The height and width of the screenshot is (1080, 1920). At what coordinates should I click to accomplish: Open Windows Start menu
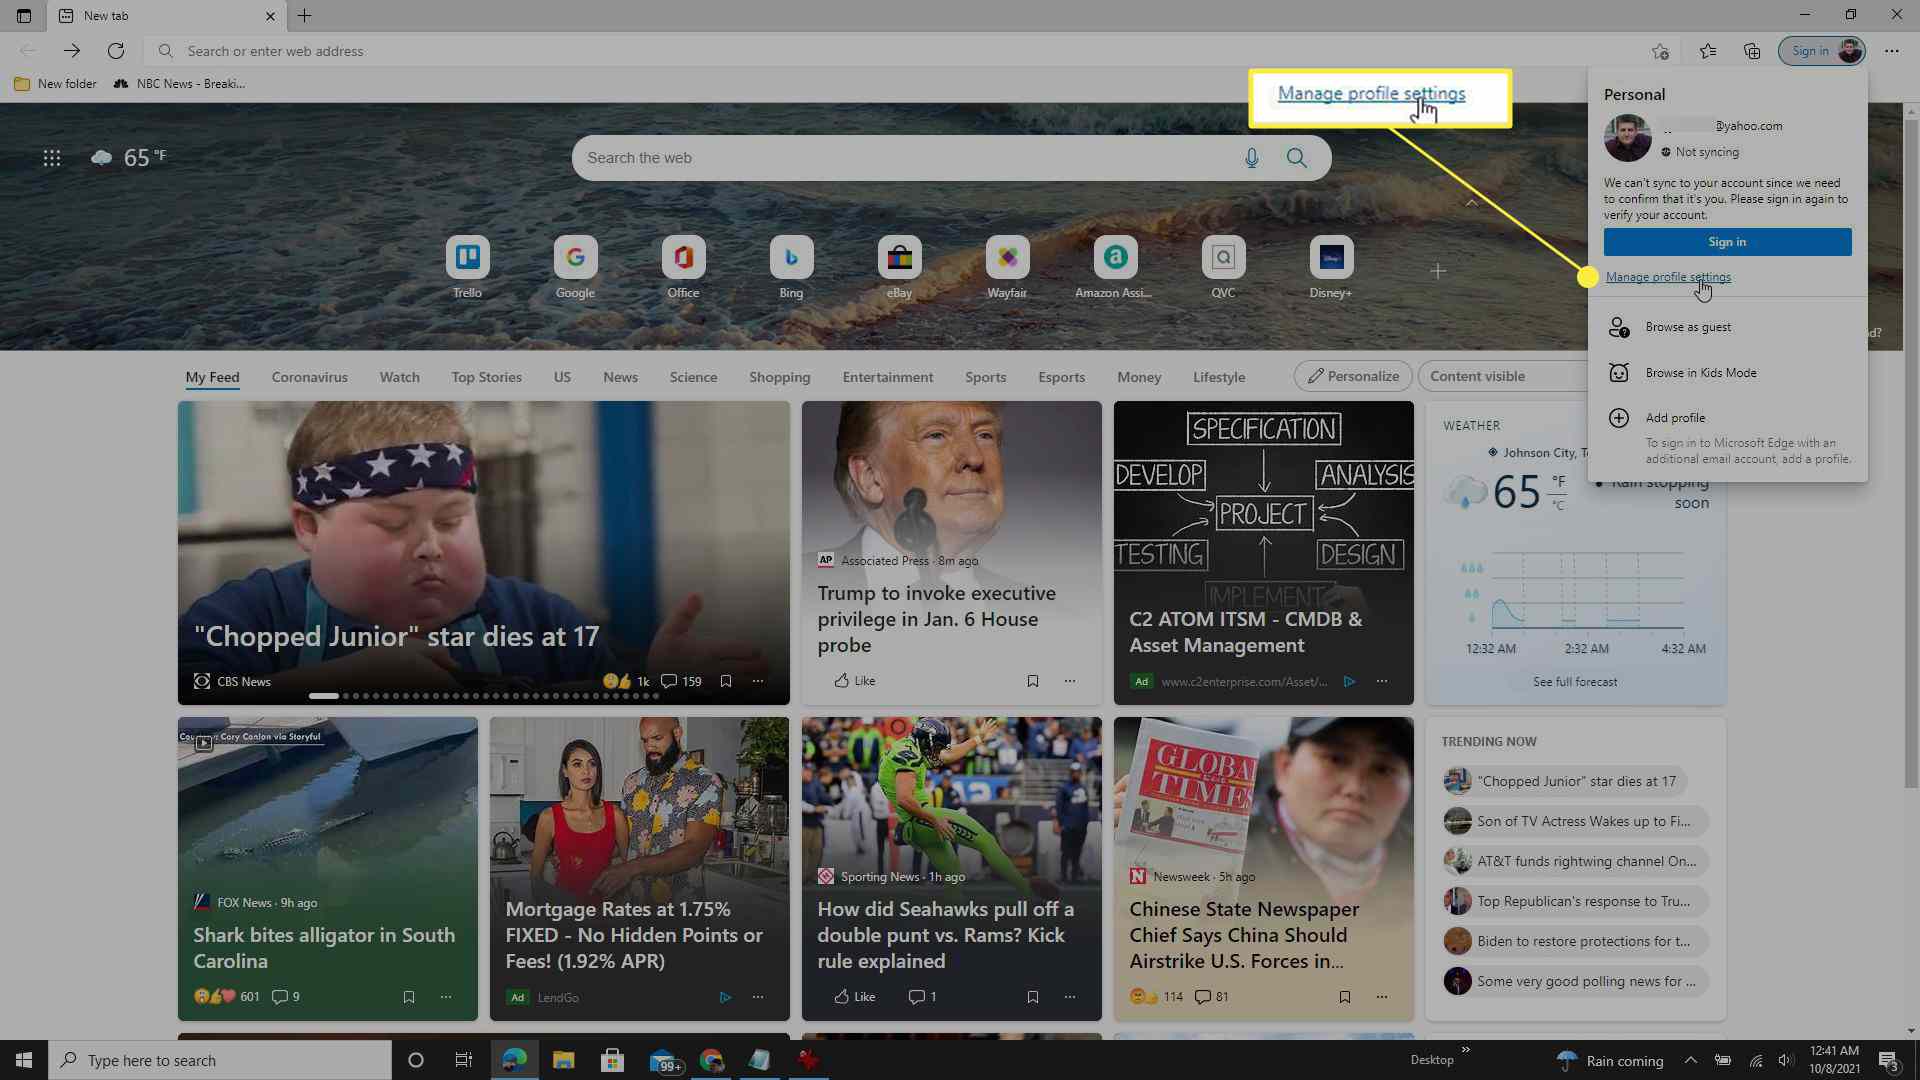coord(24,1060)
